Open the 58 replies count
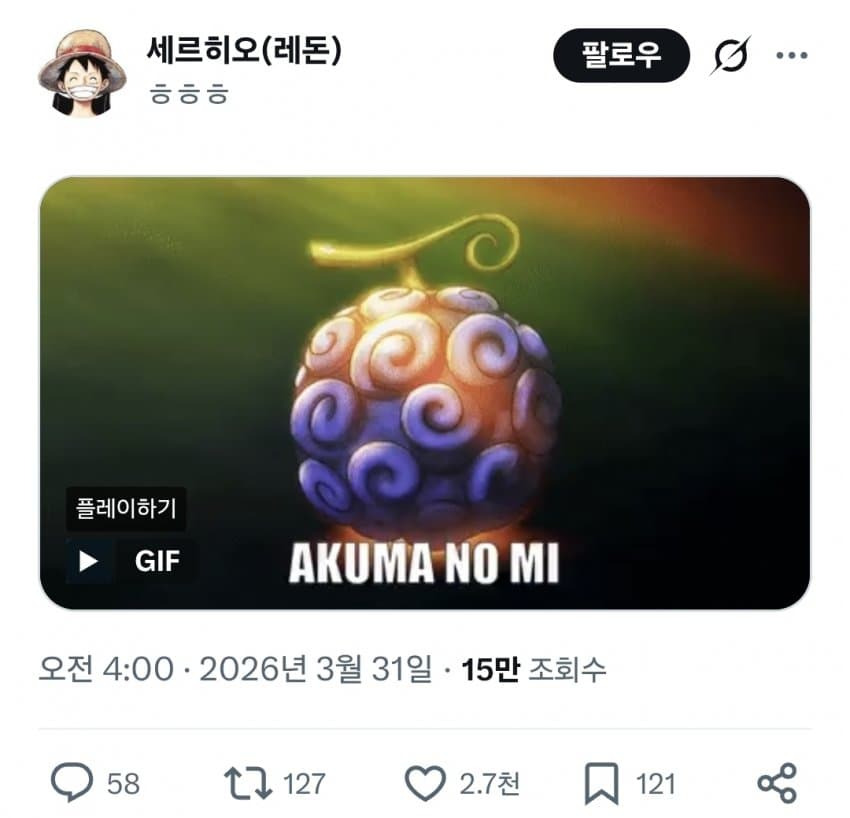Screen dimensions: 850x818 point(123,784)
